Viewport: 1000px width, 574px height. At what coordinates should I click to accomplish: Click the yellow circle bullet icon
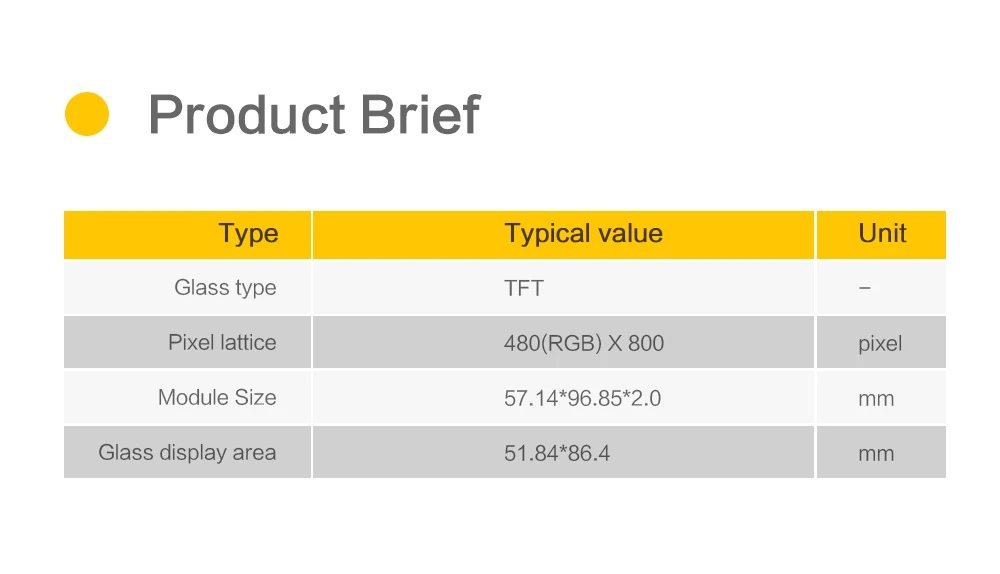(x=87, y=114)
